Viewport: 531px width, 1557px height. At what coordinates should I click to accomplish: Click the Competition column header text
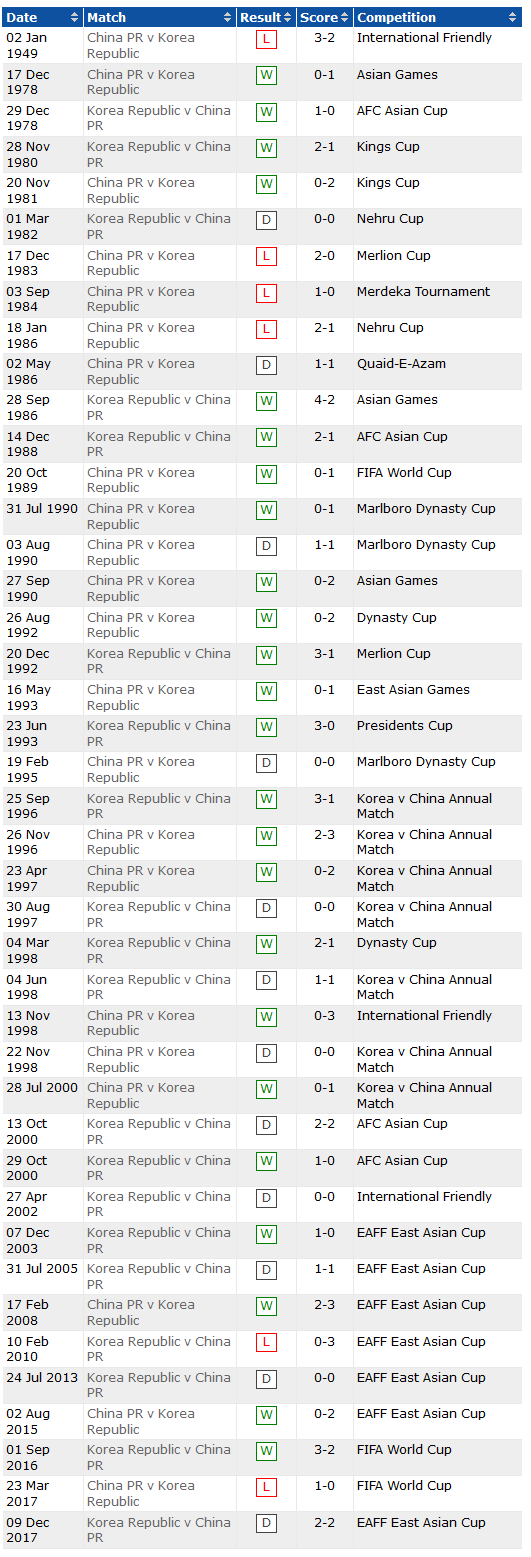click(397, 18)
